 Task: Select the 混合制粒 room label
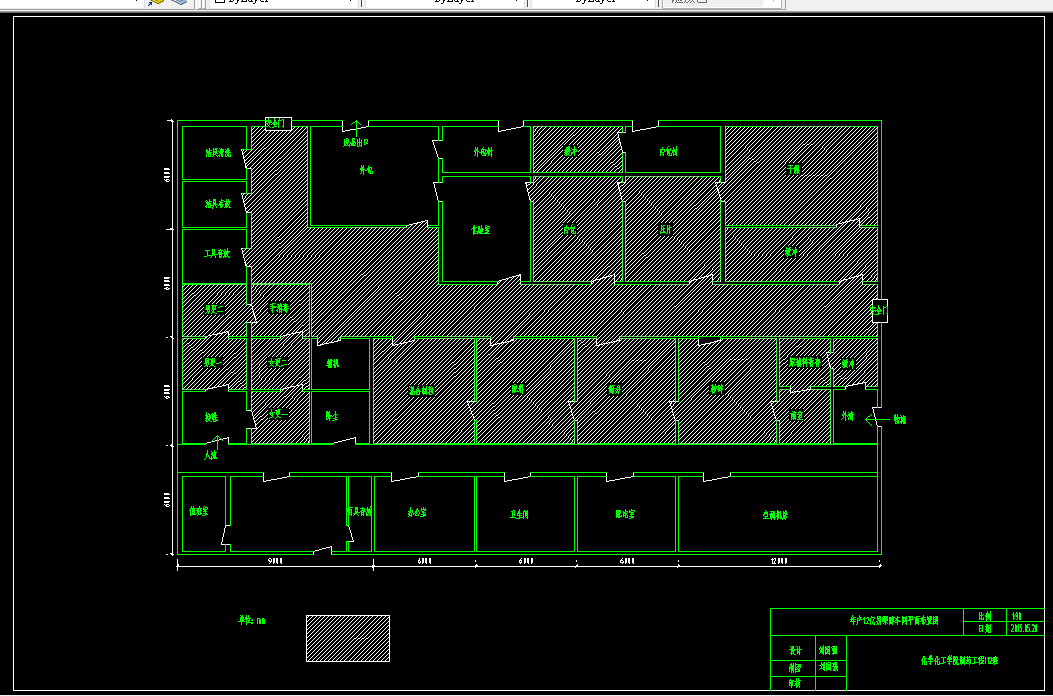click(422, 390)
